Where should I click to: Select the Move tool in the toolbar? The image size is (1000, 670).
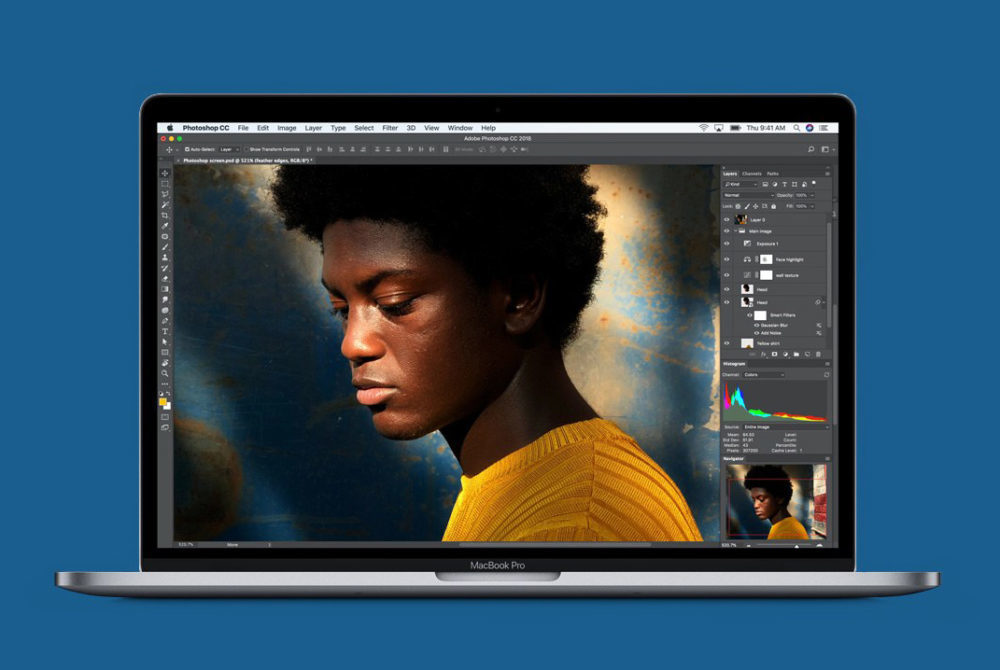(x=165, y=173)
